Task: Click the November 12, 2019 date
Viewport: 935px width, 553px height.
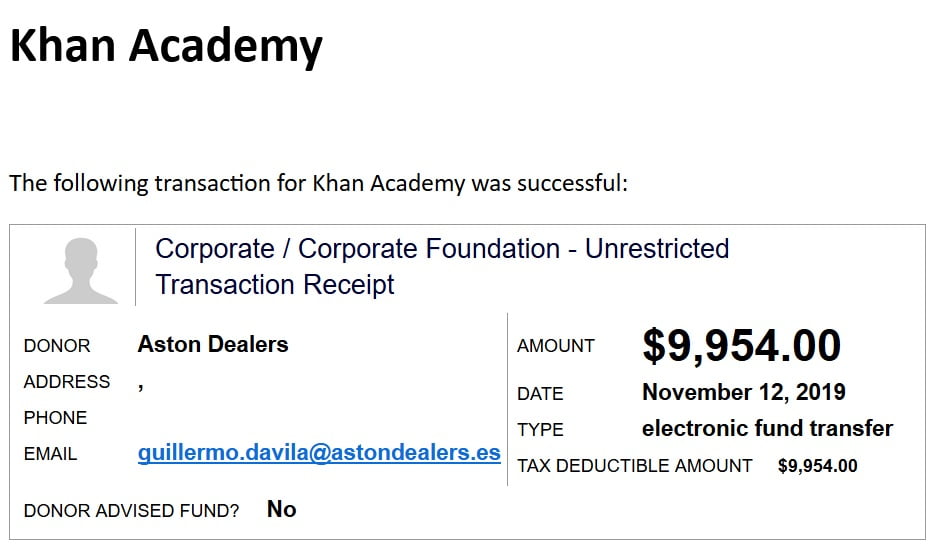Action: coord(744,392)
